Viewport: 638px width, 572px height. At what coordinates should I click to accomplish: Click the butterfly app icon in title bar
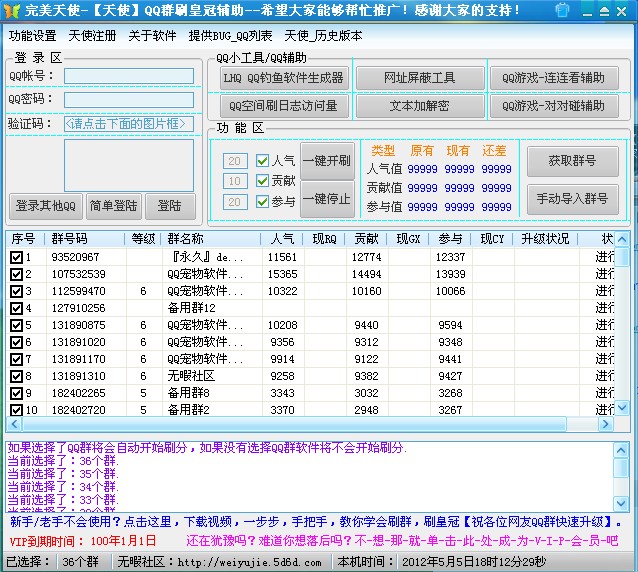tap(11, 11)
